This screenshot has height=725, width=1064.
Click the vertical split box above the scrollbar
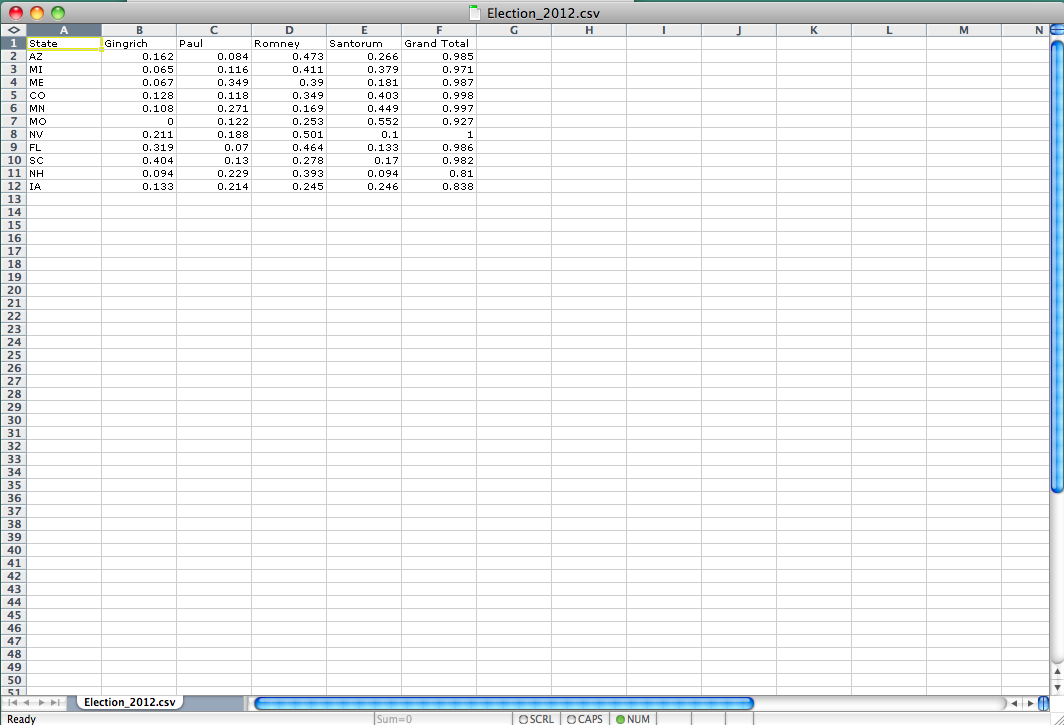[1057, 30]
